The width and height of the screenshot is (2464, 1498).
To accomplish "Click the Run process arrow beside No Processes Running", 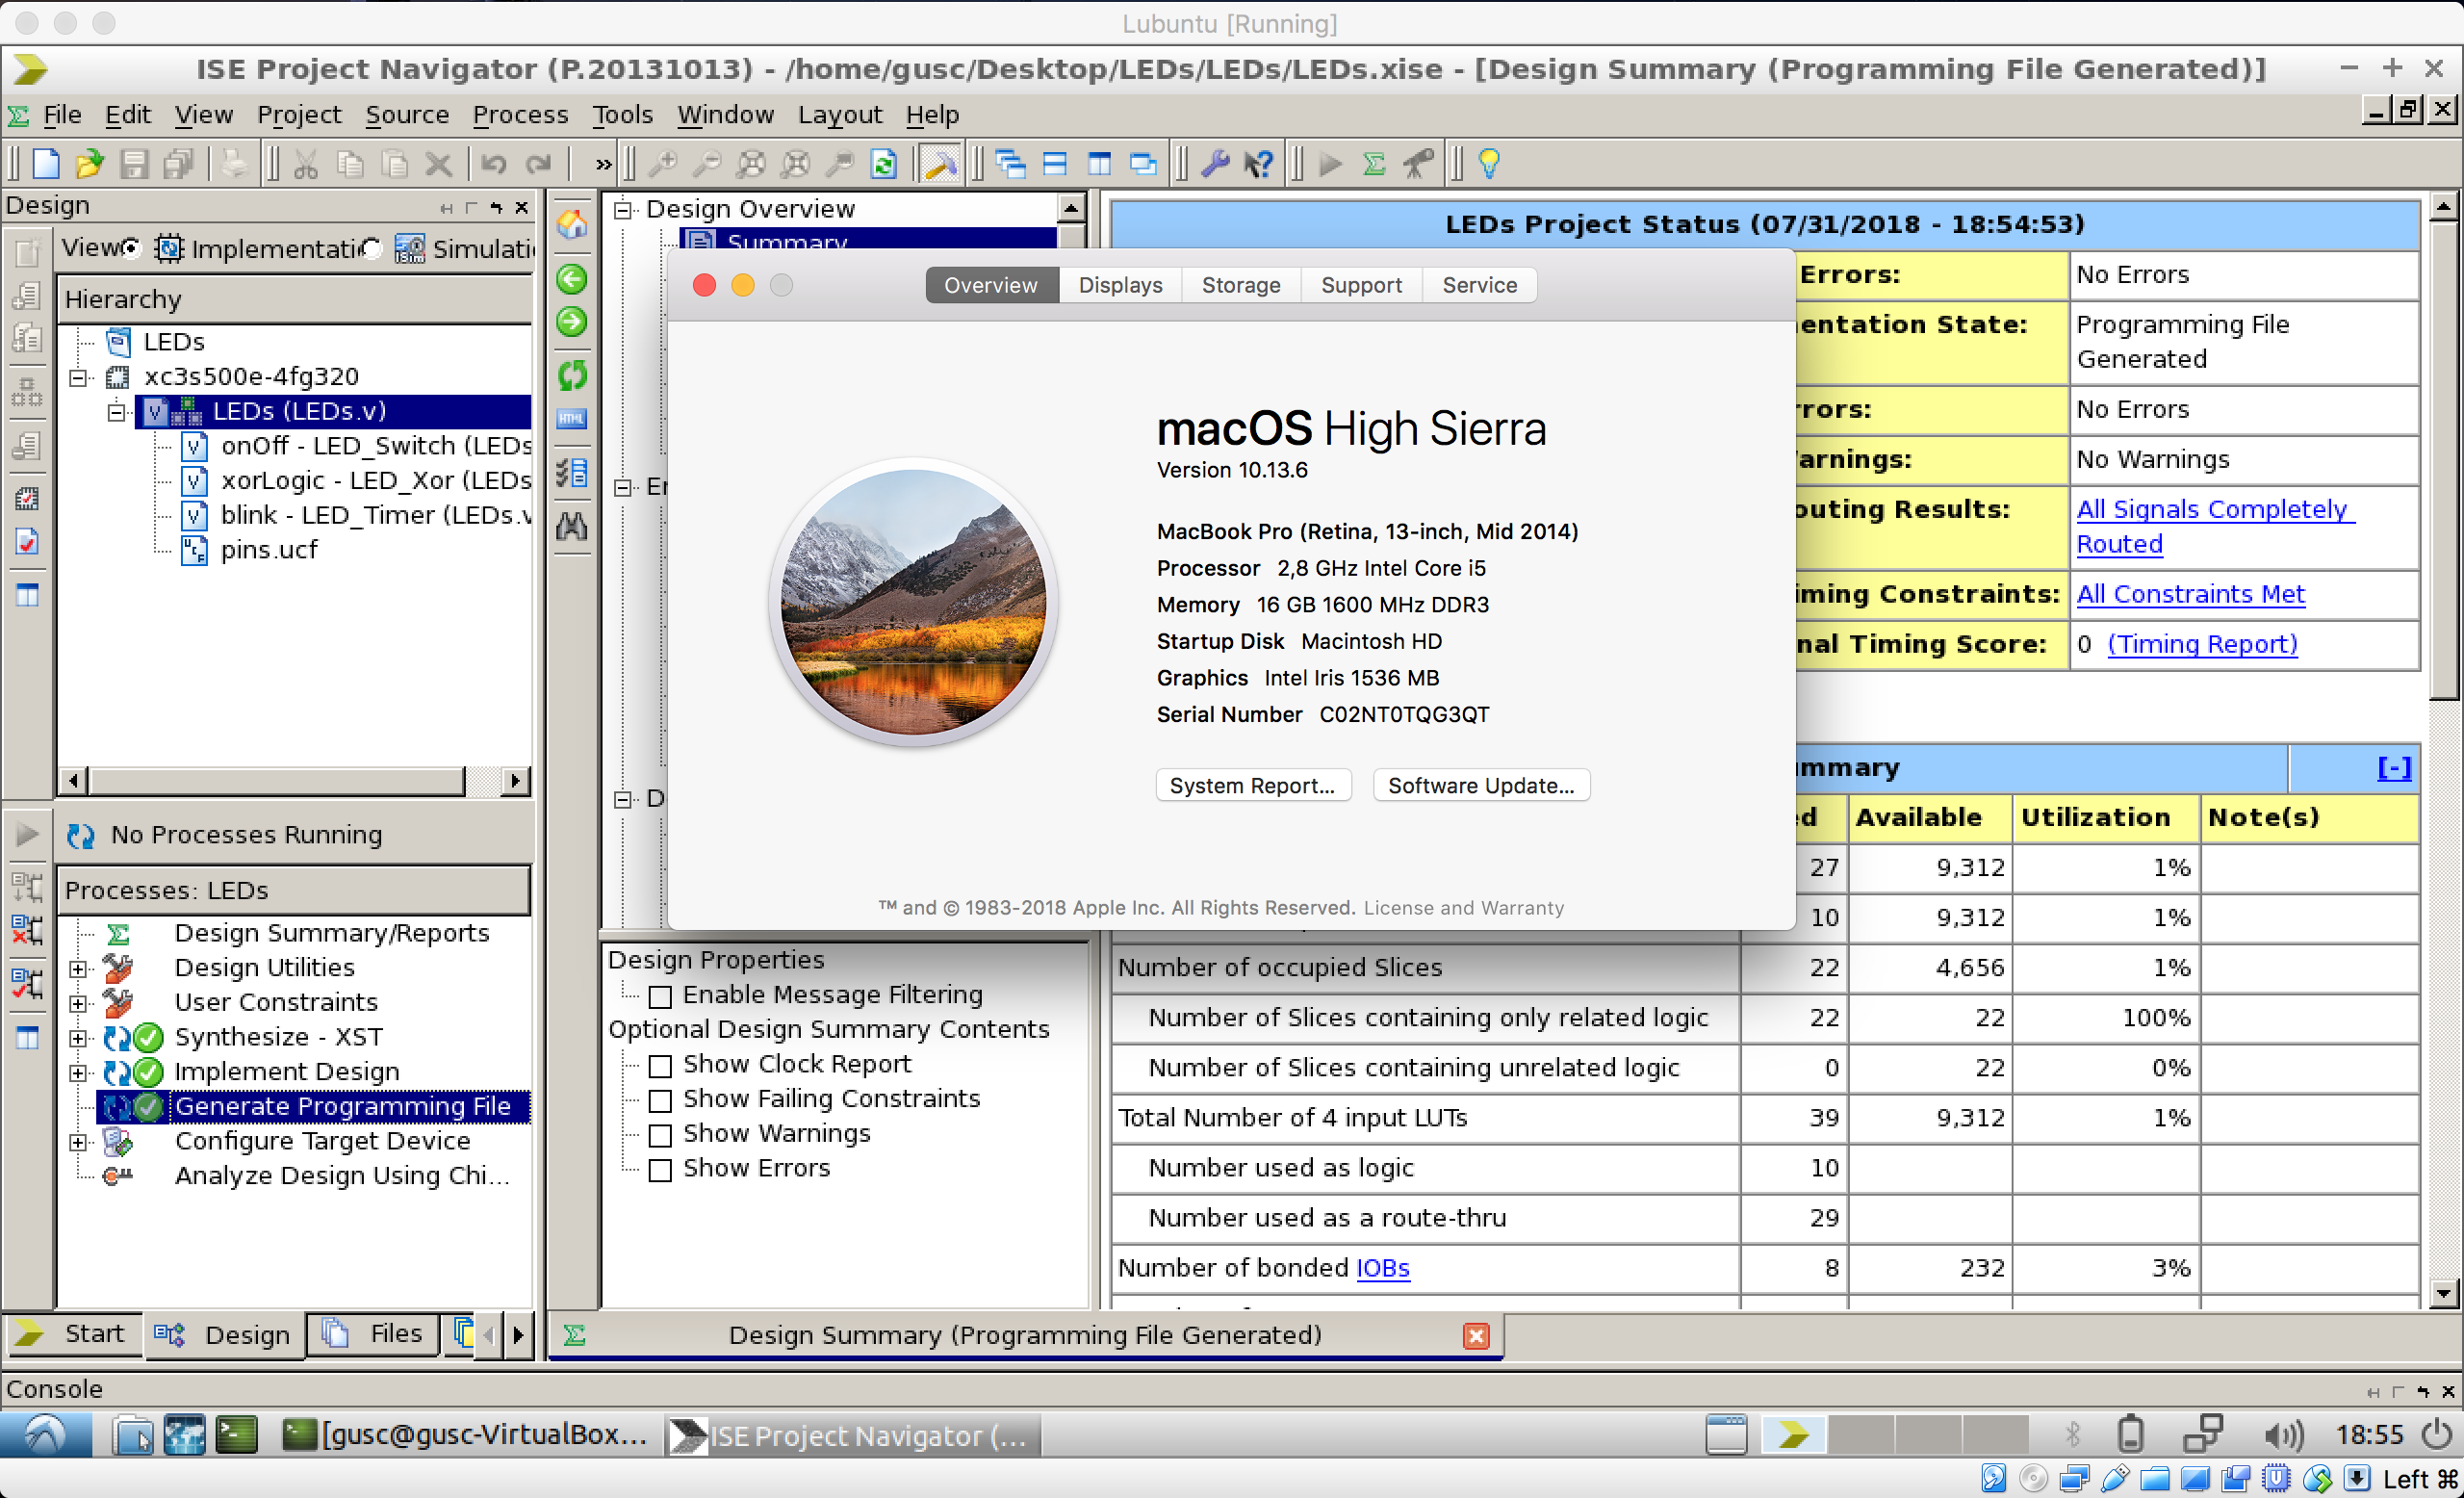I will [x=27, y=834].
